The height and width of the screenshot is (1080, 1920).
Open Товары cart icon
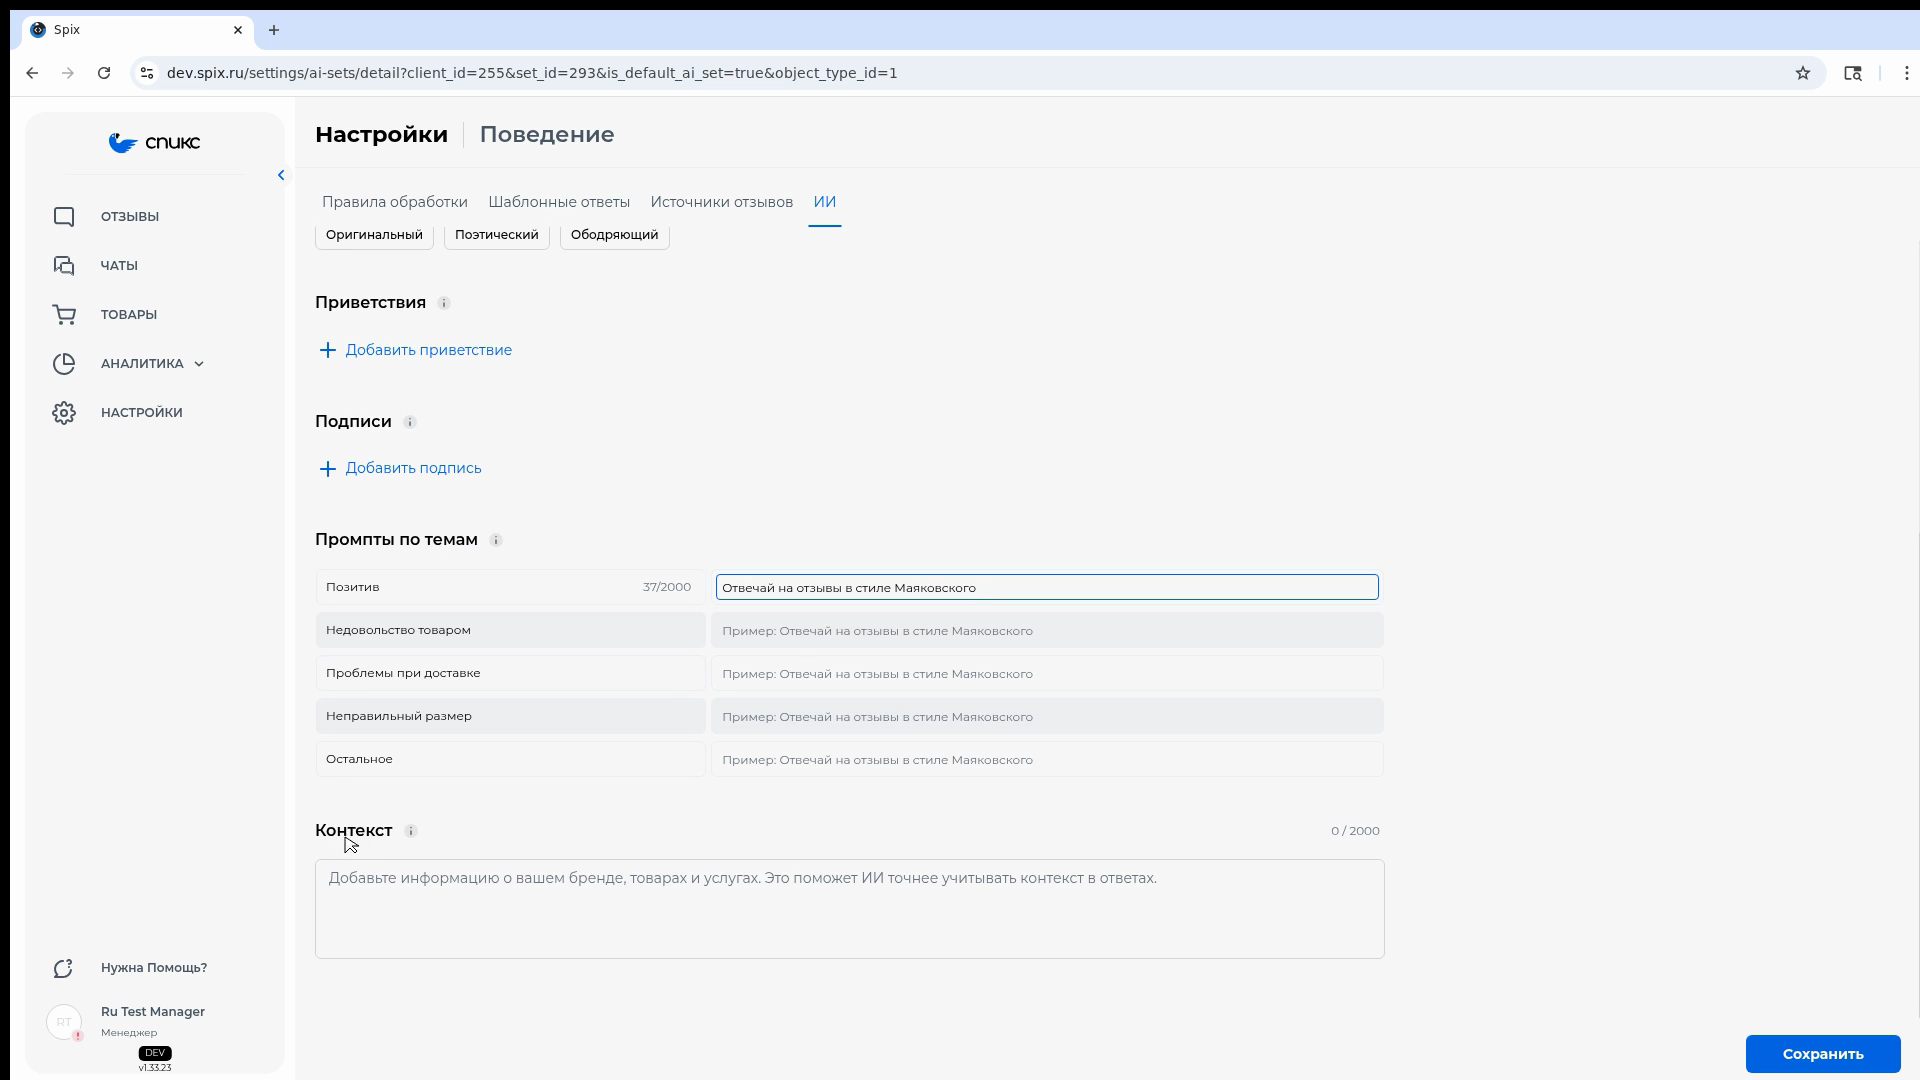click(64, 315)
